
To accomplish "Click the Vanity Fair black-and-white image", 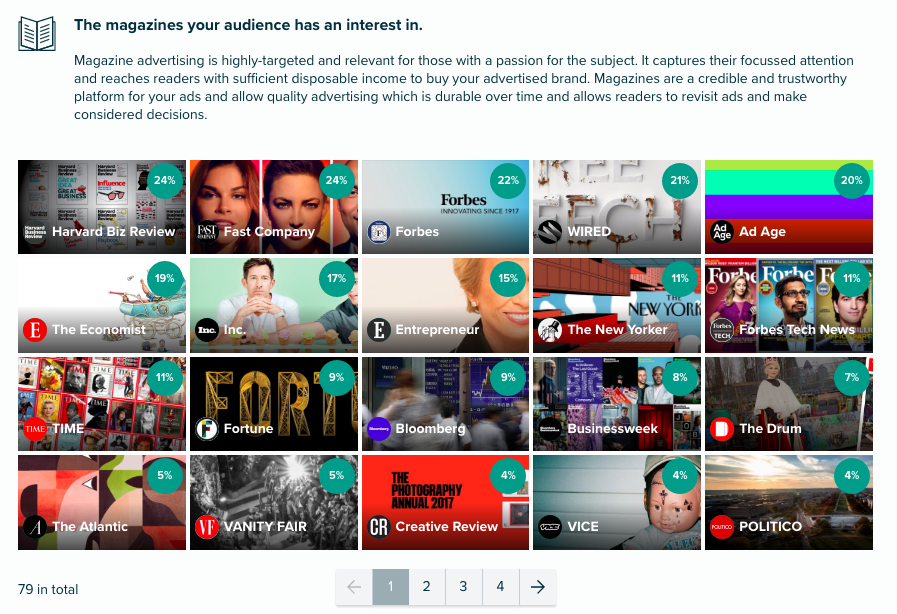I will click(273, 502).
